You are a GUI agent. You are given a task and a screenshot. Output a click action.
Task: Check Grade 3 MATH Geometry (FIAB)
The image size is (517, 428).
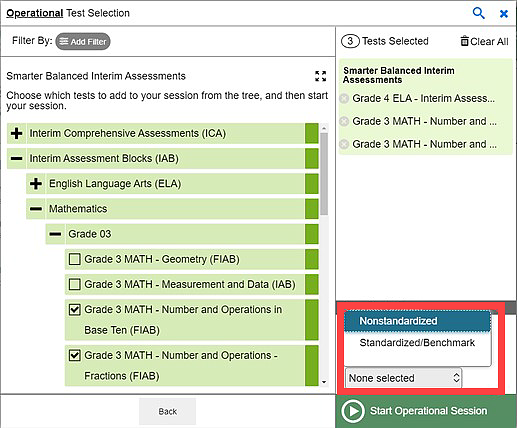click(x=74, y=259)
